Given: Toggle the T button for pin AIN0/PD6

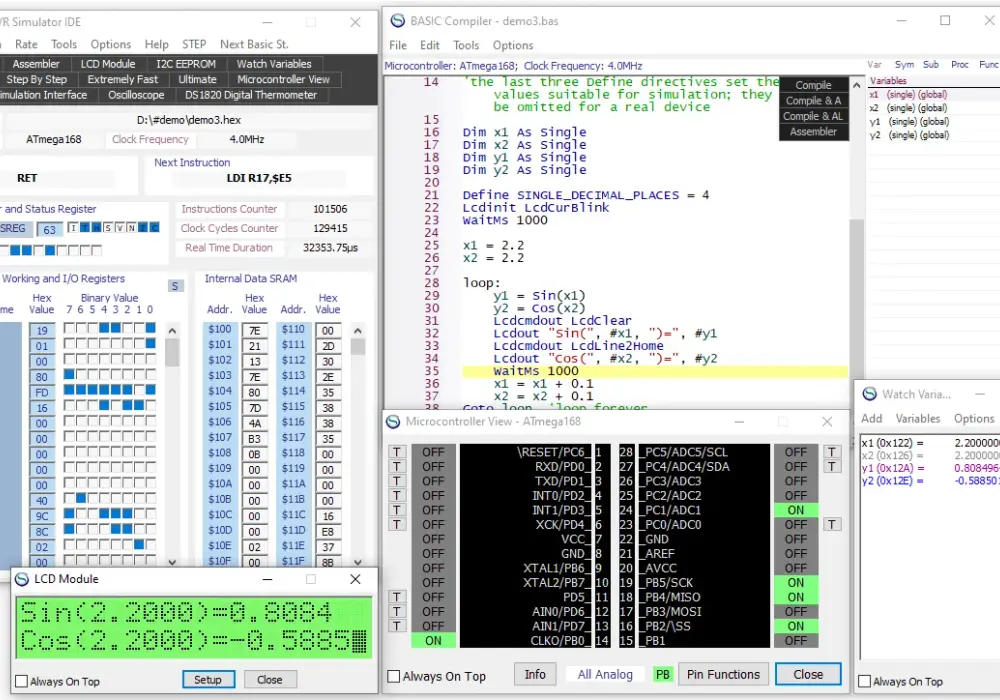Looking at the screenshot, I should click(x=397, y=611).
